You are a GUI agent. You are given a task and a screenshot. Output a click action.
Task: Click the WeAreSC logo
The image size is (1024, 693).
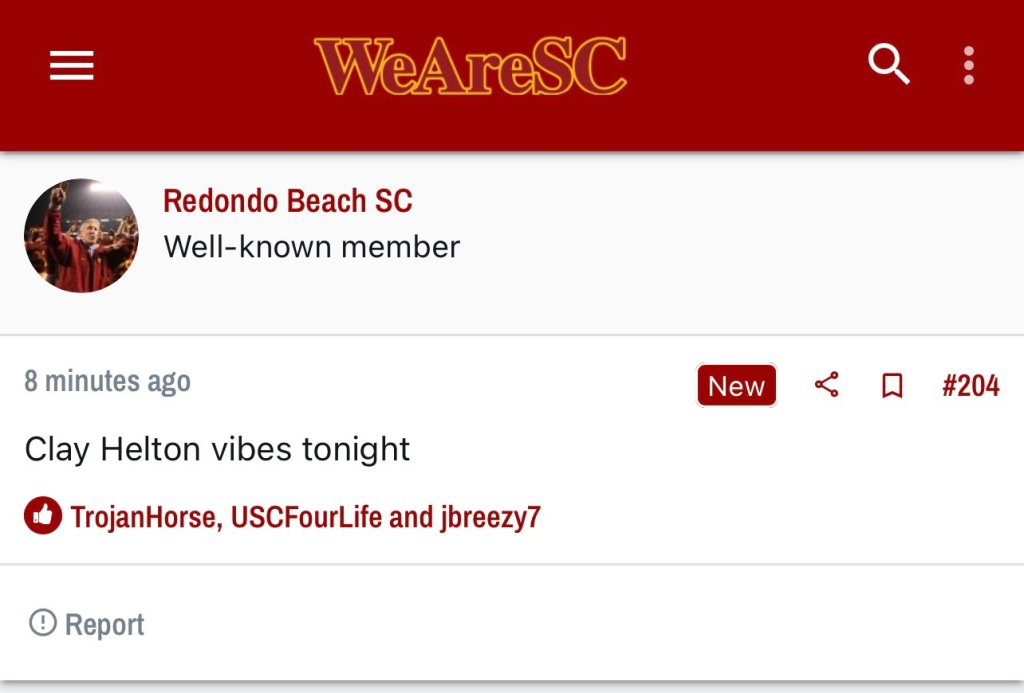click(x=470, y=66)
